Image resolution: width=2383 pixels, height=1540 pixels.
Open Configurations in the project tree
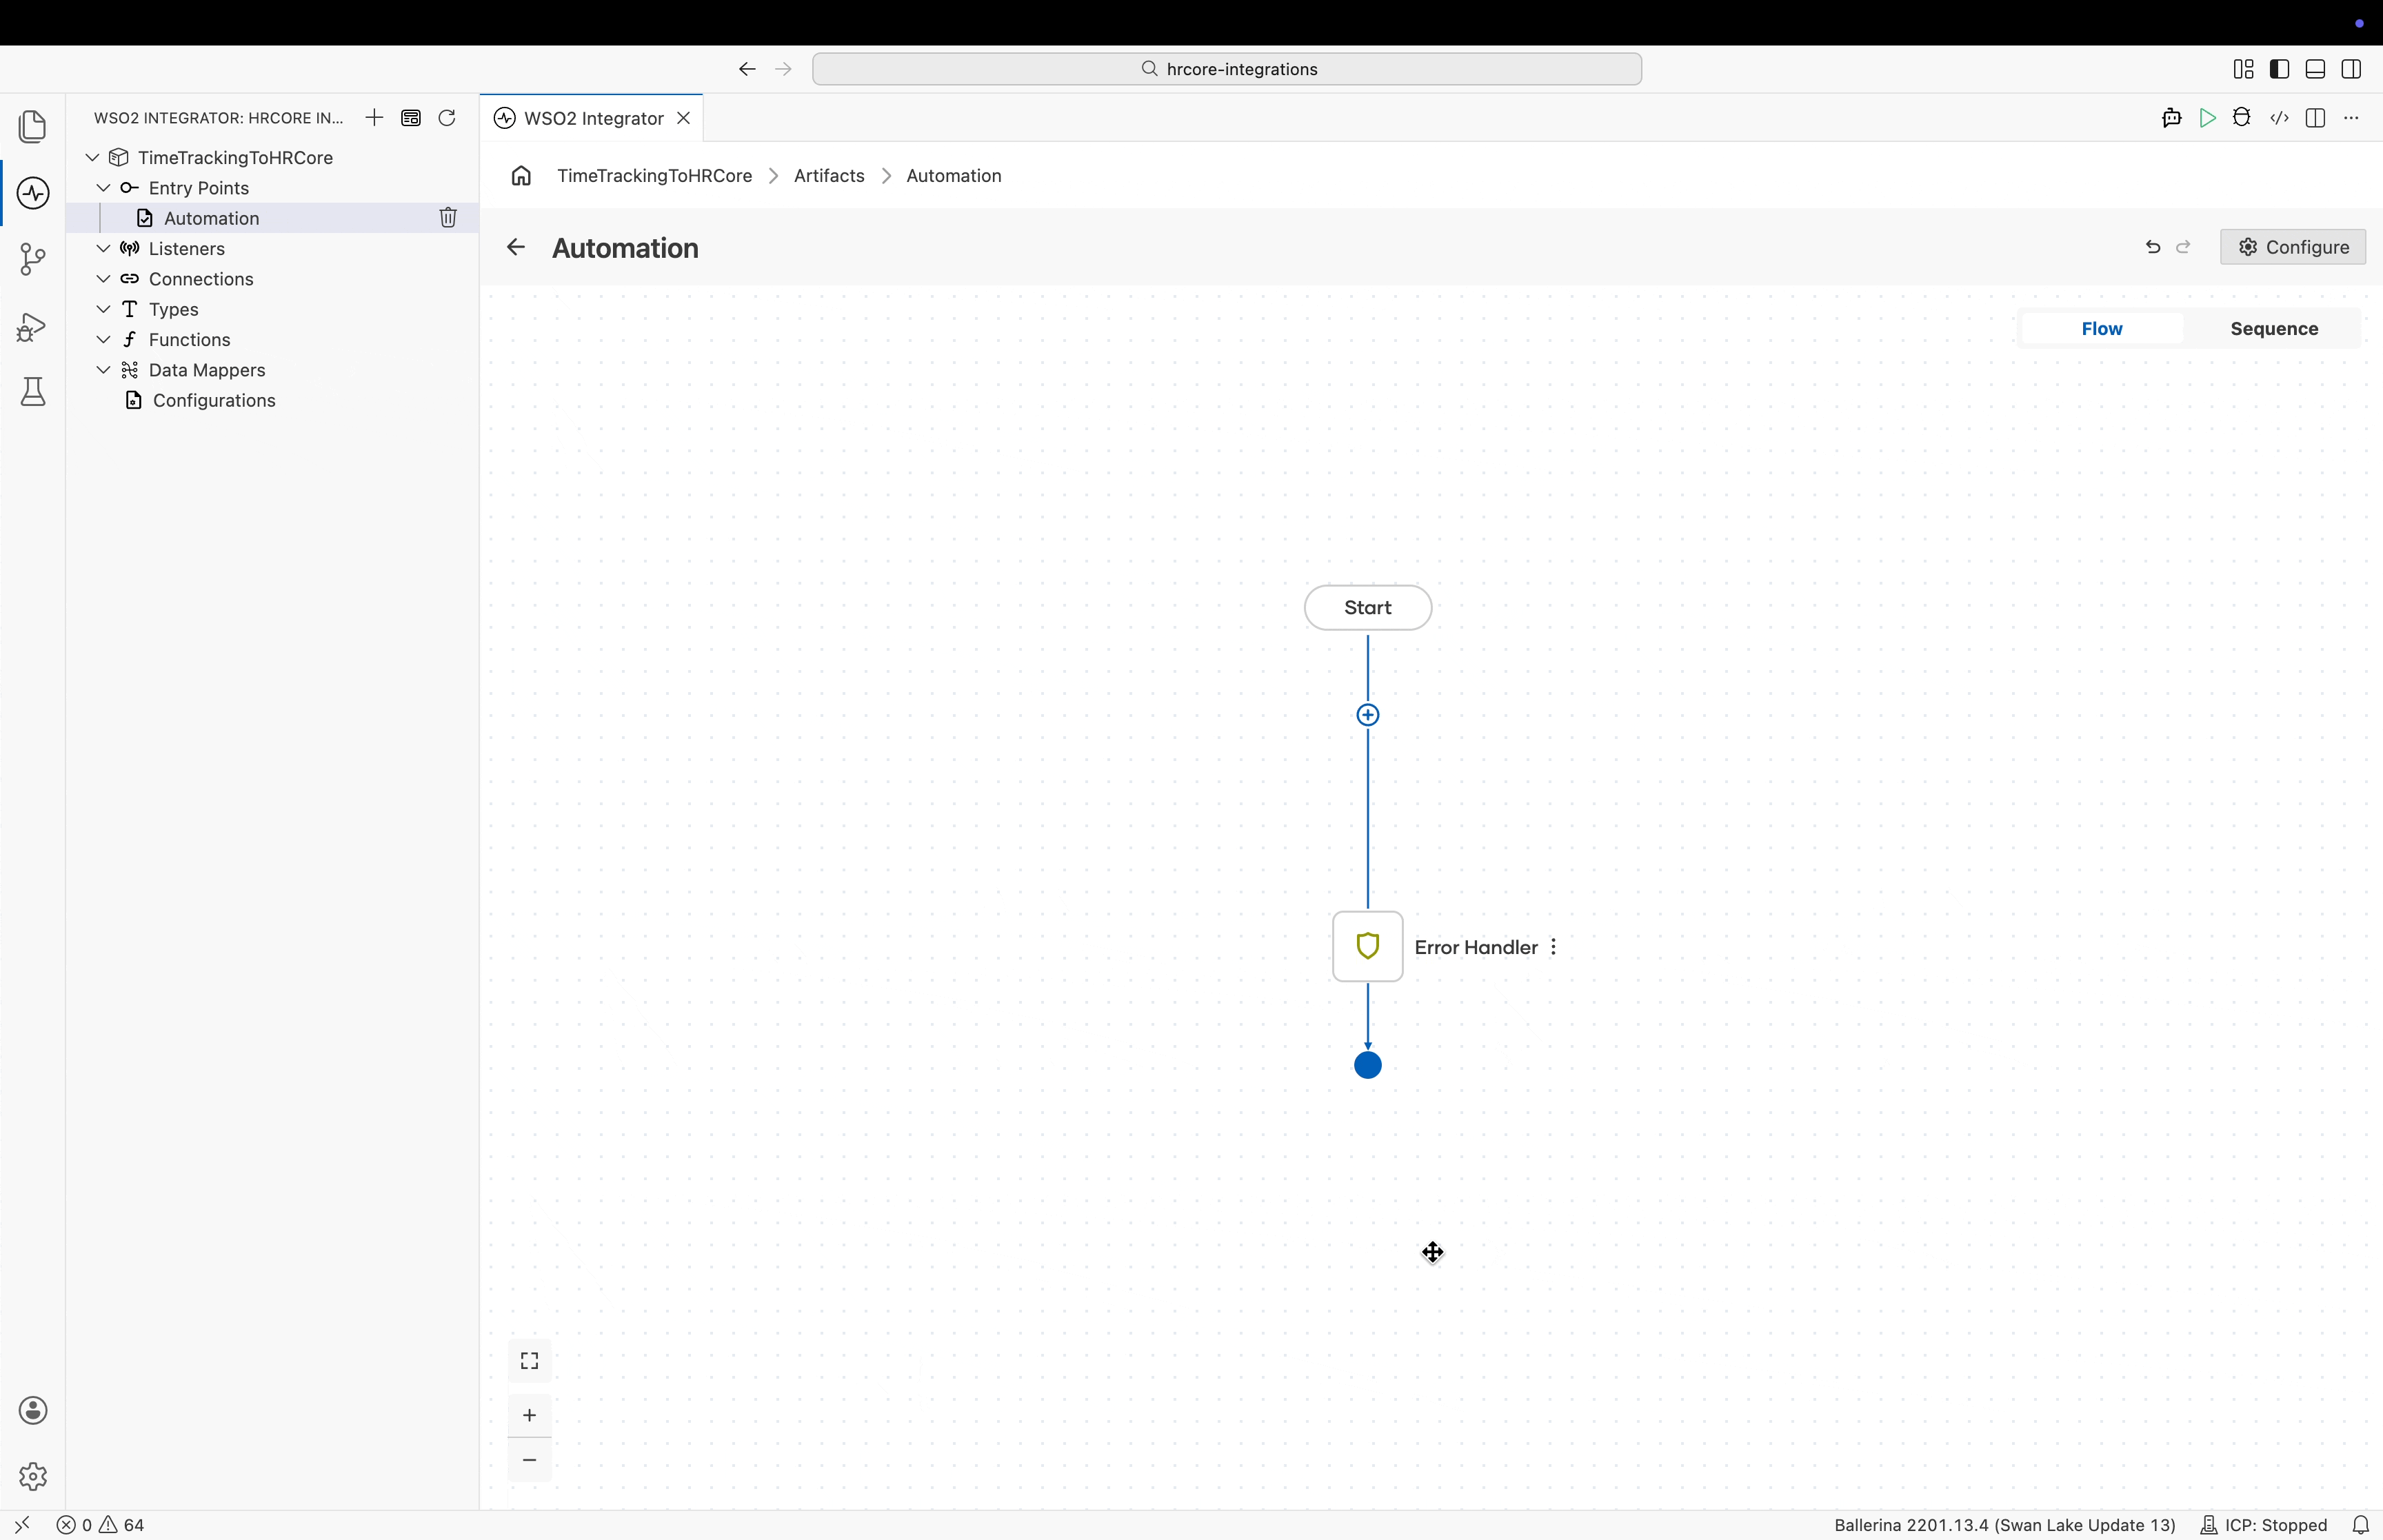(214, 400)
